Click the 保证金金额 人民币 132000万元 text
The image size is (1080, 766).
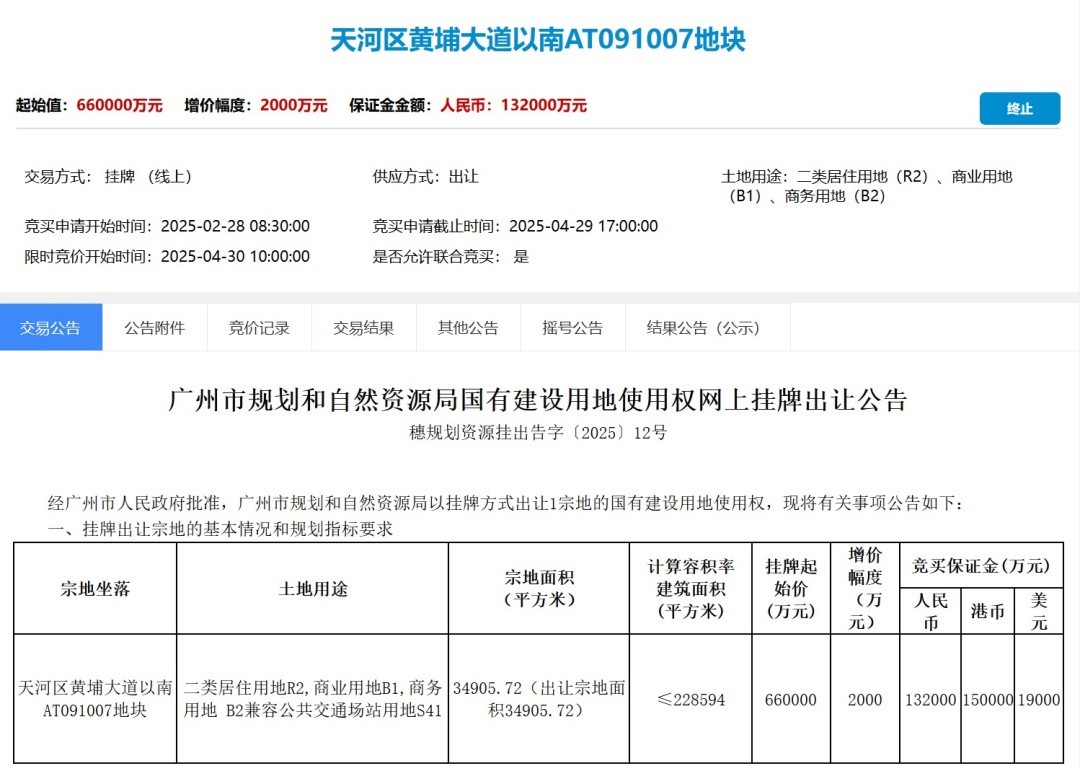pyautogui.click(x=513, y=105)
